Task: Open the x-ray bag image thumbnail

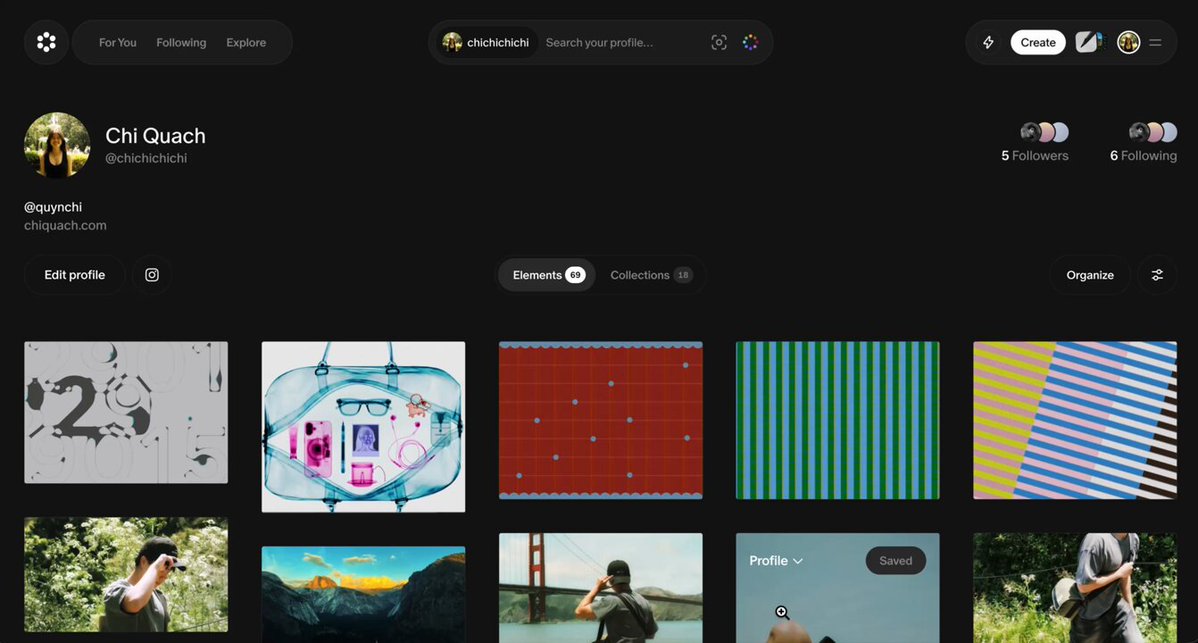Action: coord(363,427)
